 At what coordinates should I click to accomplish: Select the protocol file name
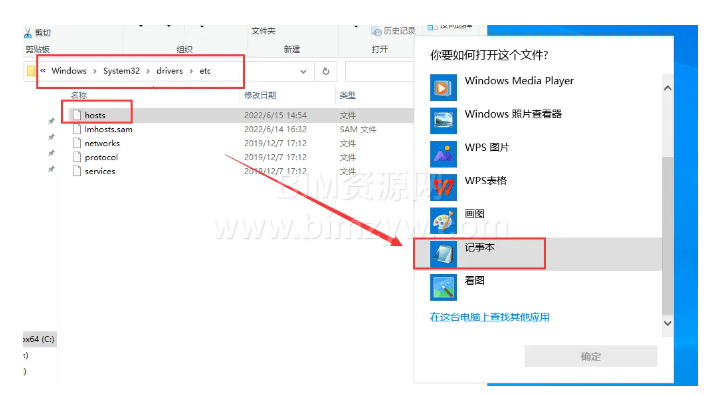pos(101,157)
